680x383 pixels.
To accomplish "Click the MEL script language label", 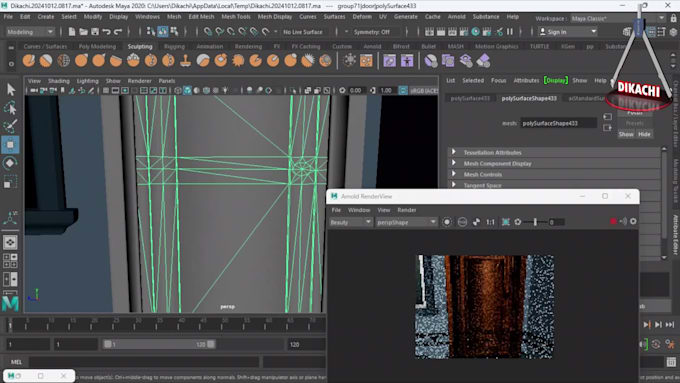I will point(16,362).
